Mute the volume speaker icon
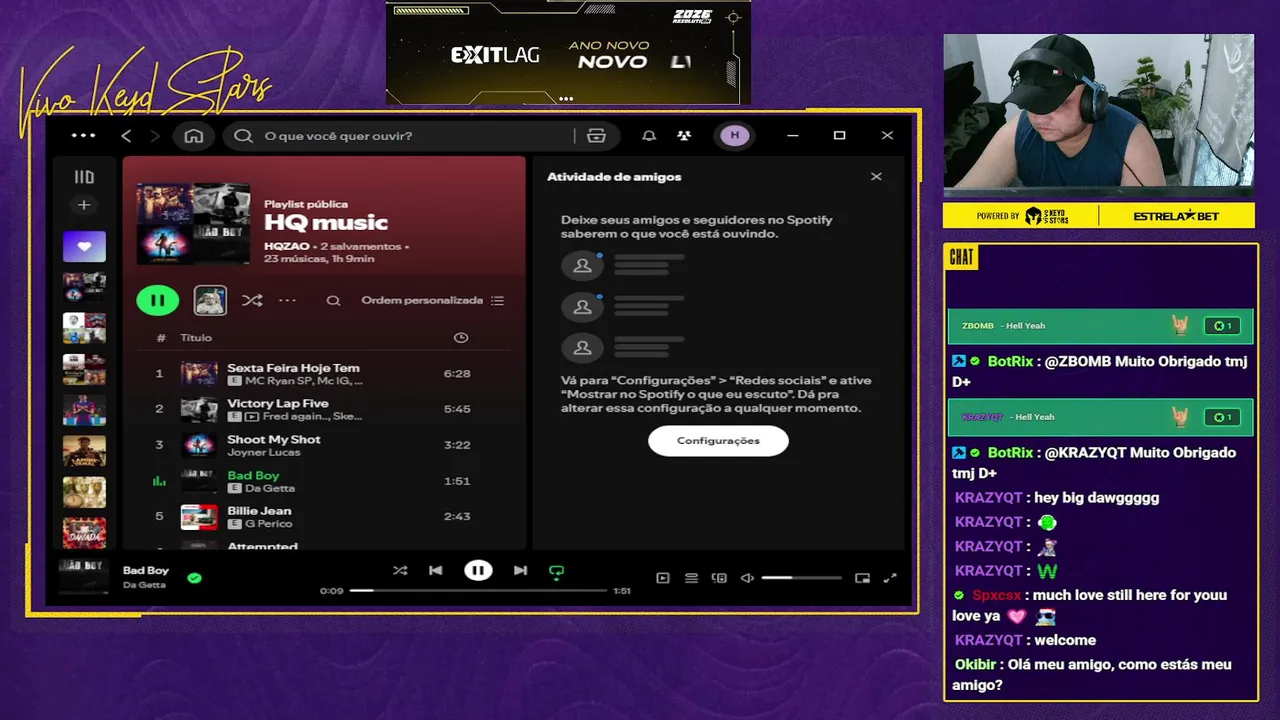This screenshot has height=720, width=1280. 747,578
